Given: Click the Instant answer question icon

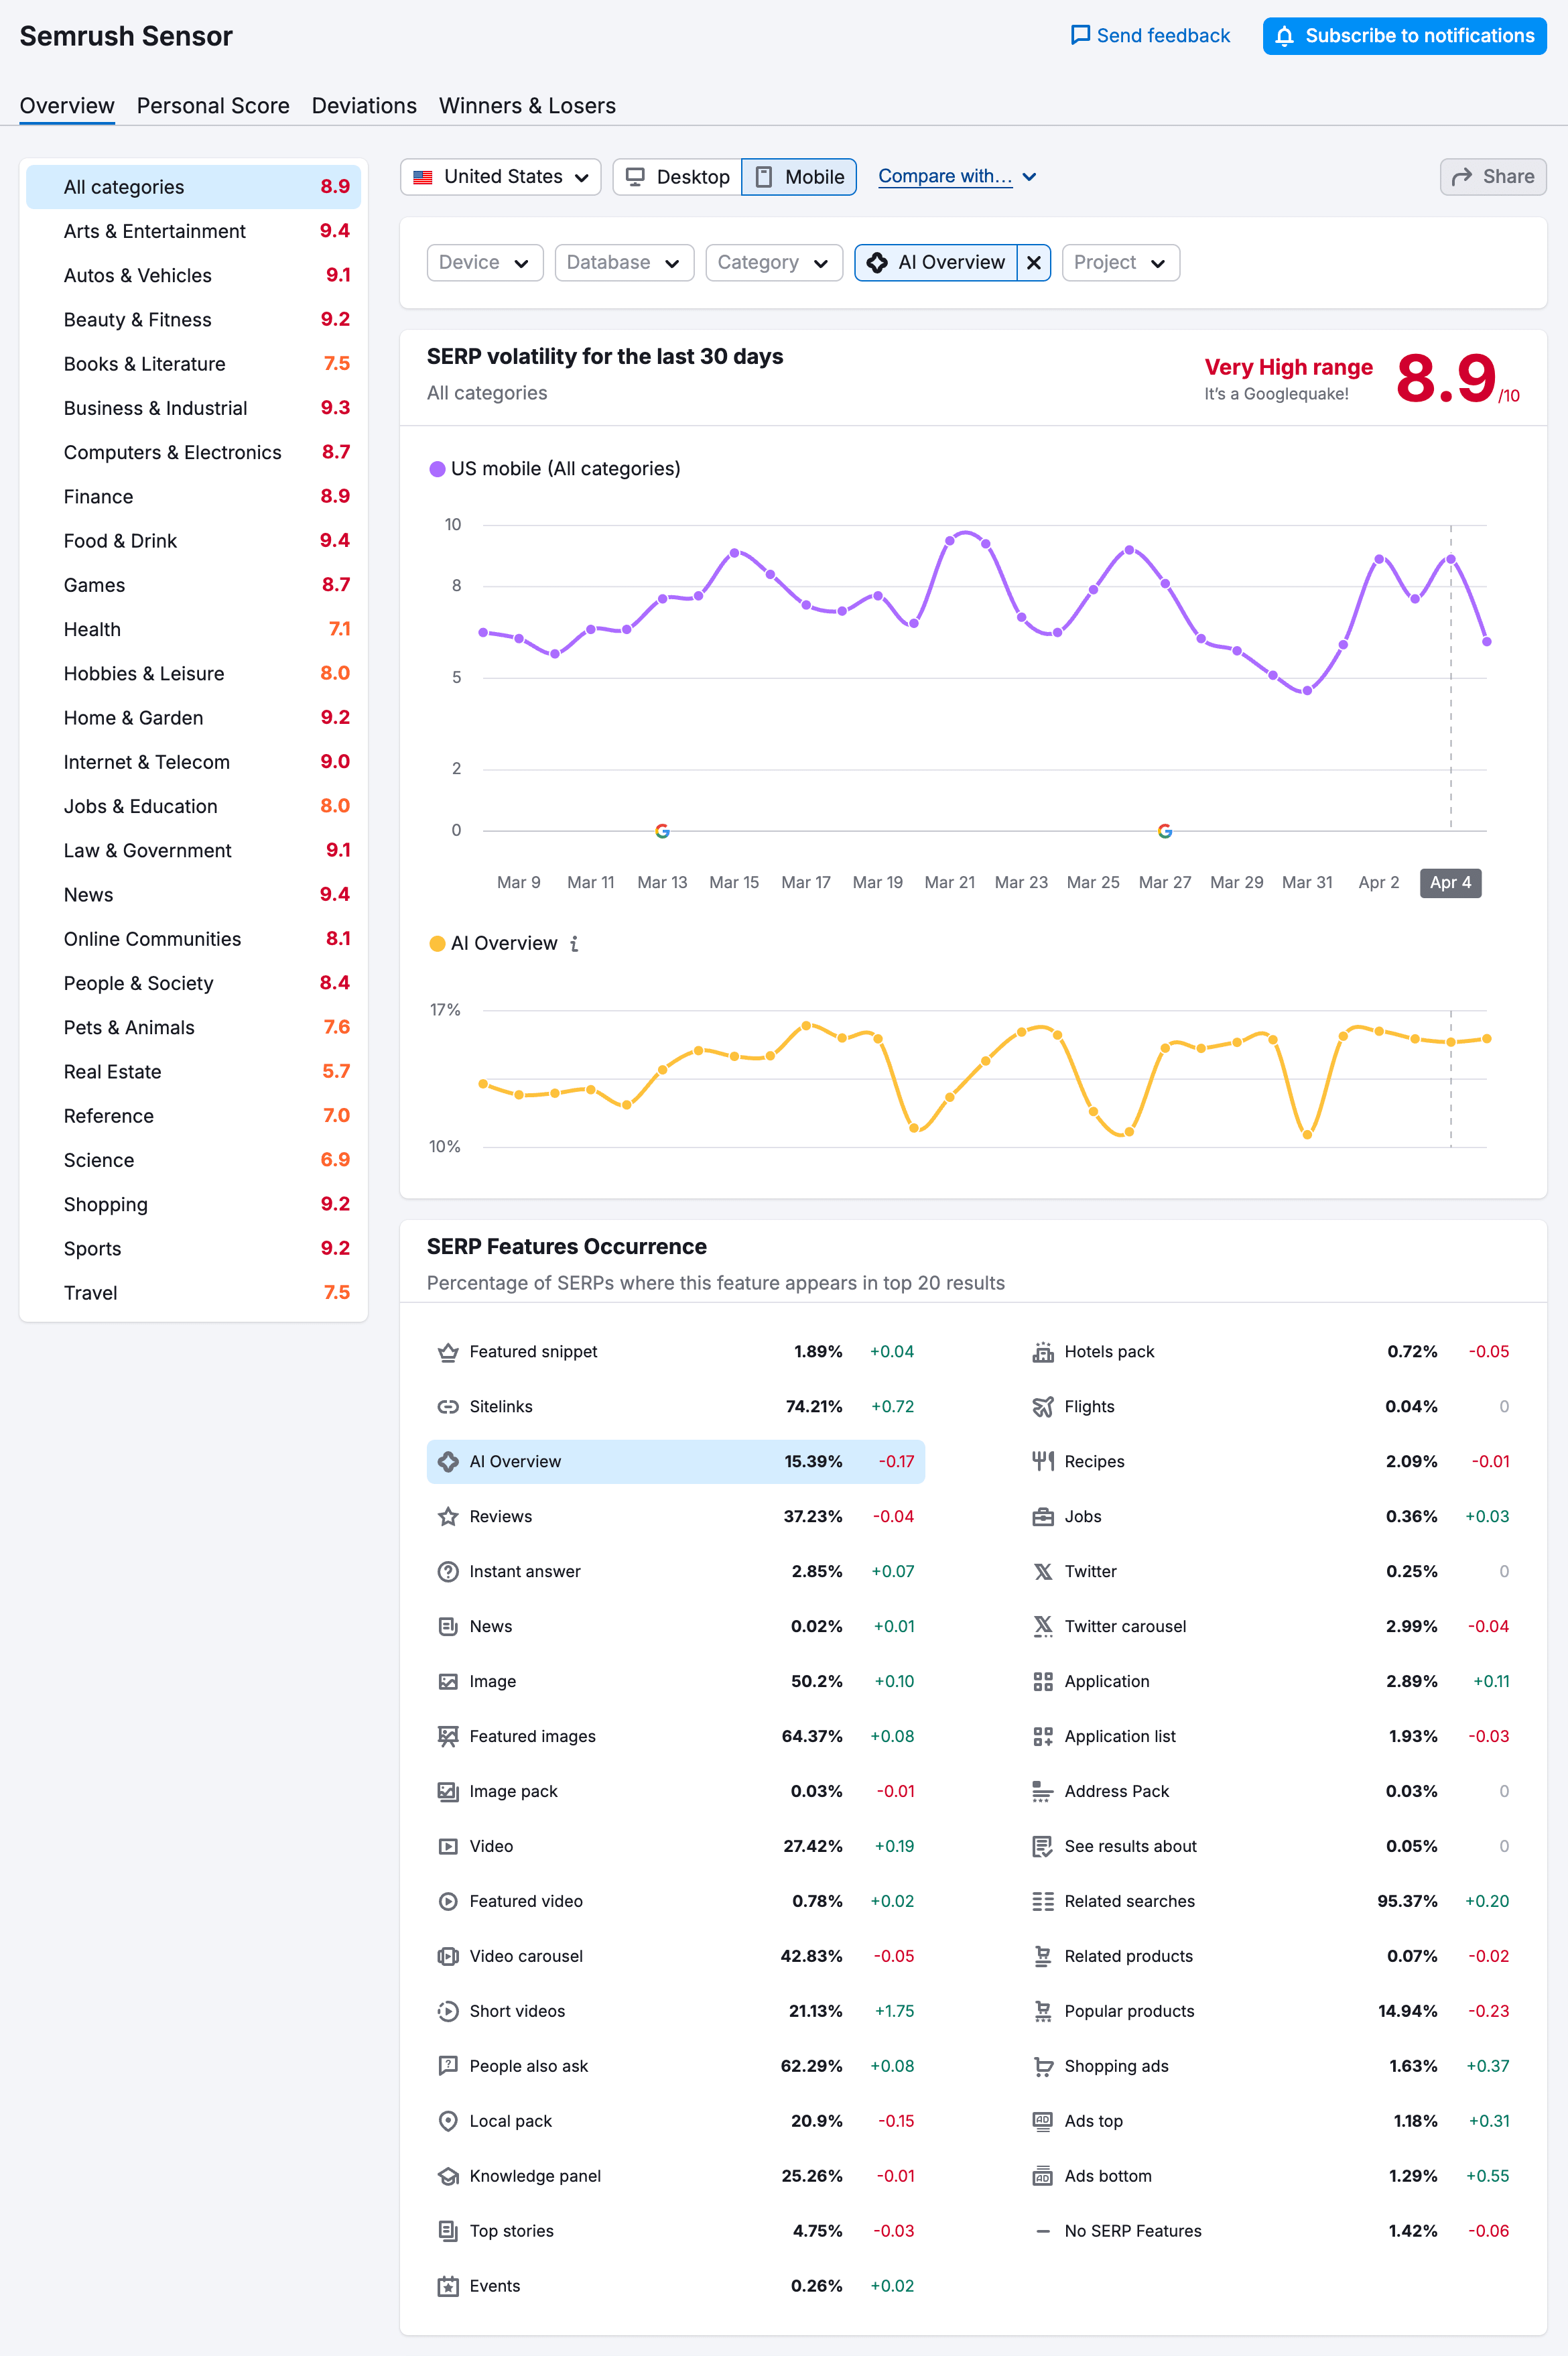Looking at the screenshot, I should 448,1572.
